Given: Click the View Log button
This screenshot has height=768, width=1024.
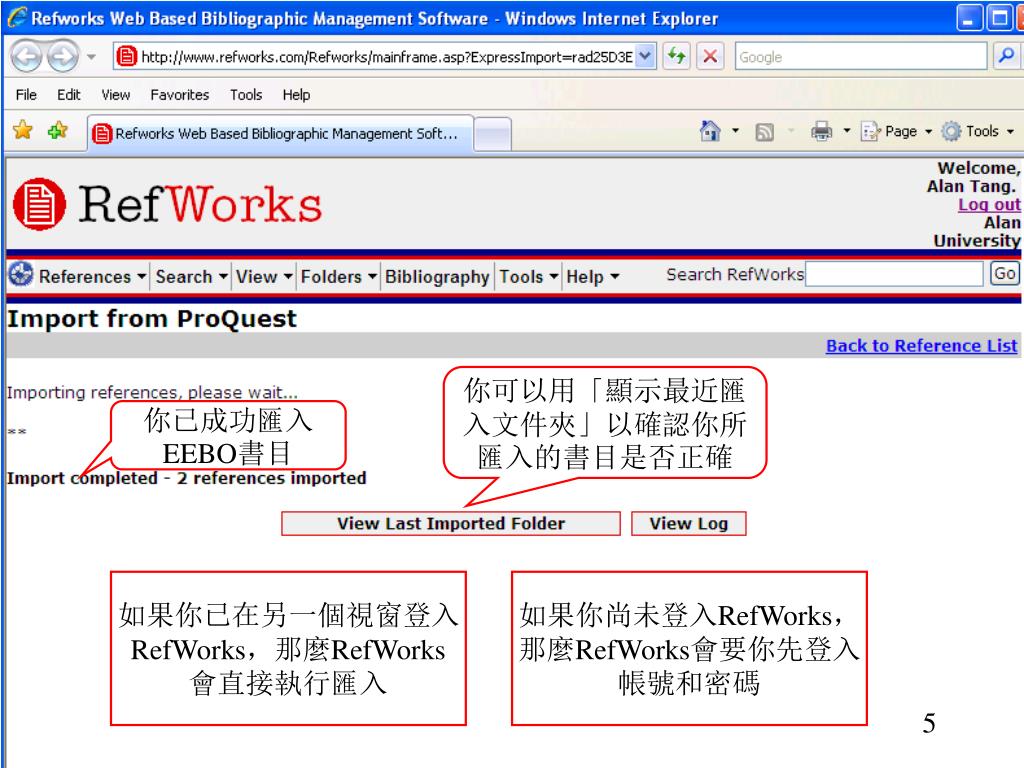Looking at the screenshot, I should 688,523.
